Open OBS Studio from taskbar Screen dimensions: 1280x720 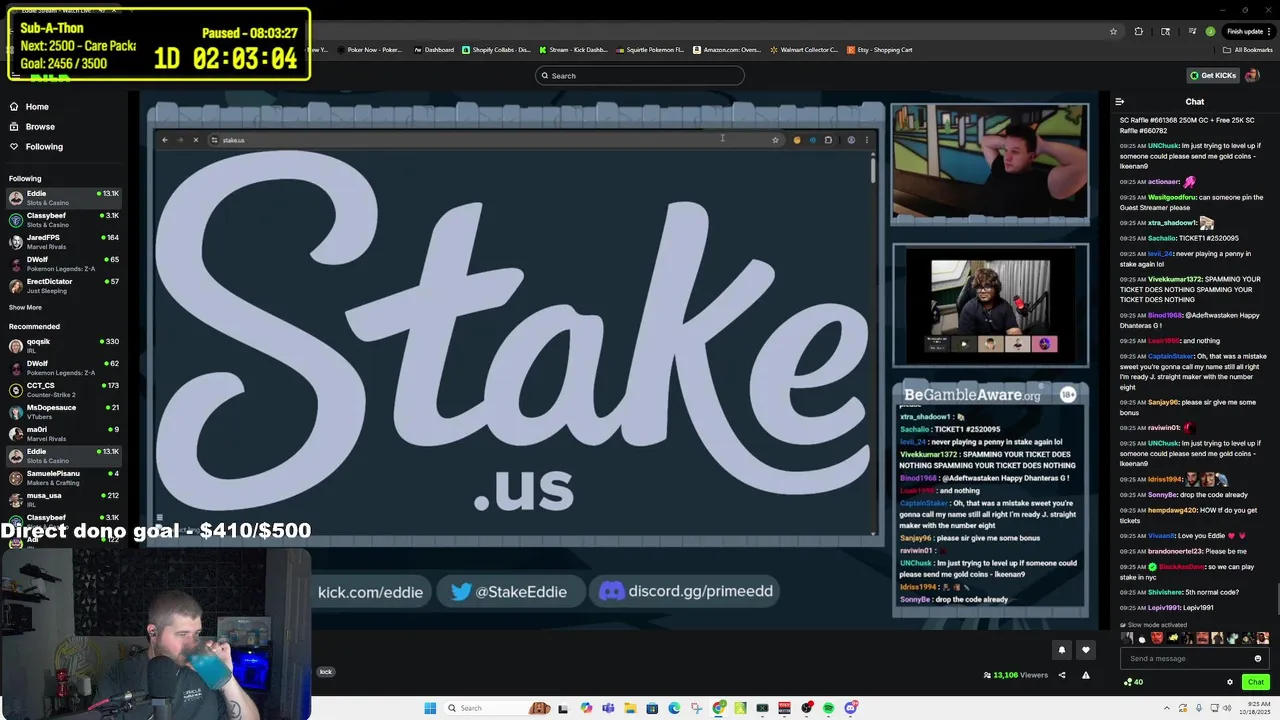807,708
